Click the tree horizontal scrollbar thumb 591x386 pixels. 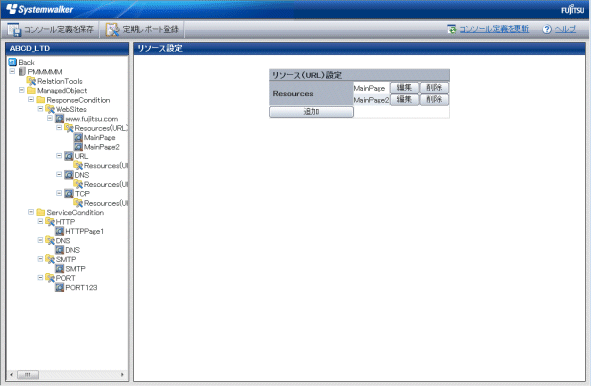point(28,375)
